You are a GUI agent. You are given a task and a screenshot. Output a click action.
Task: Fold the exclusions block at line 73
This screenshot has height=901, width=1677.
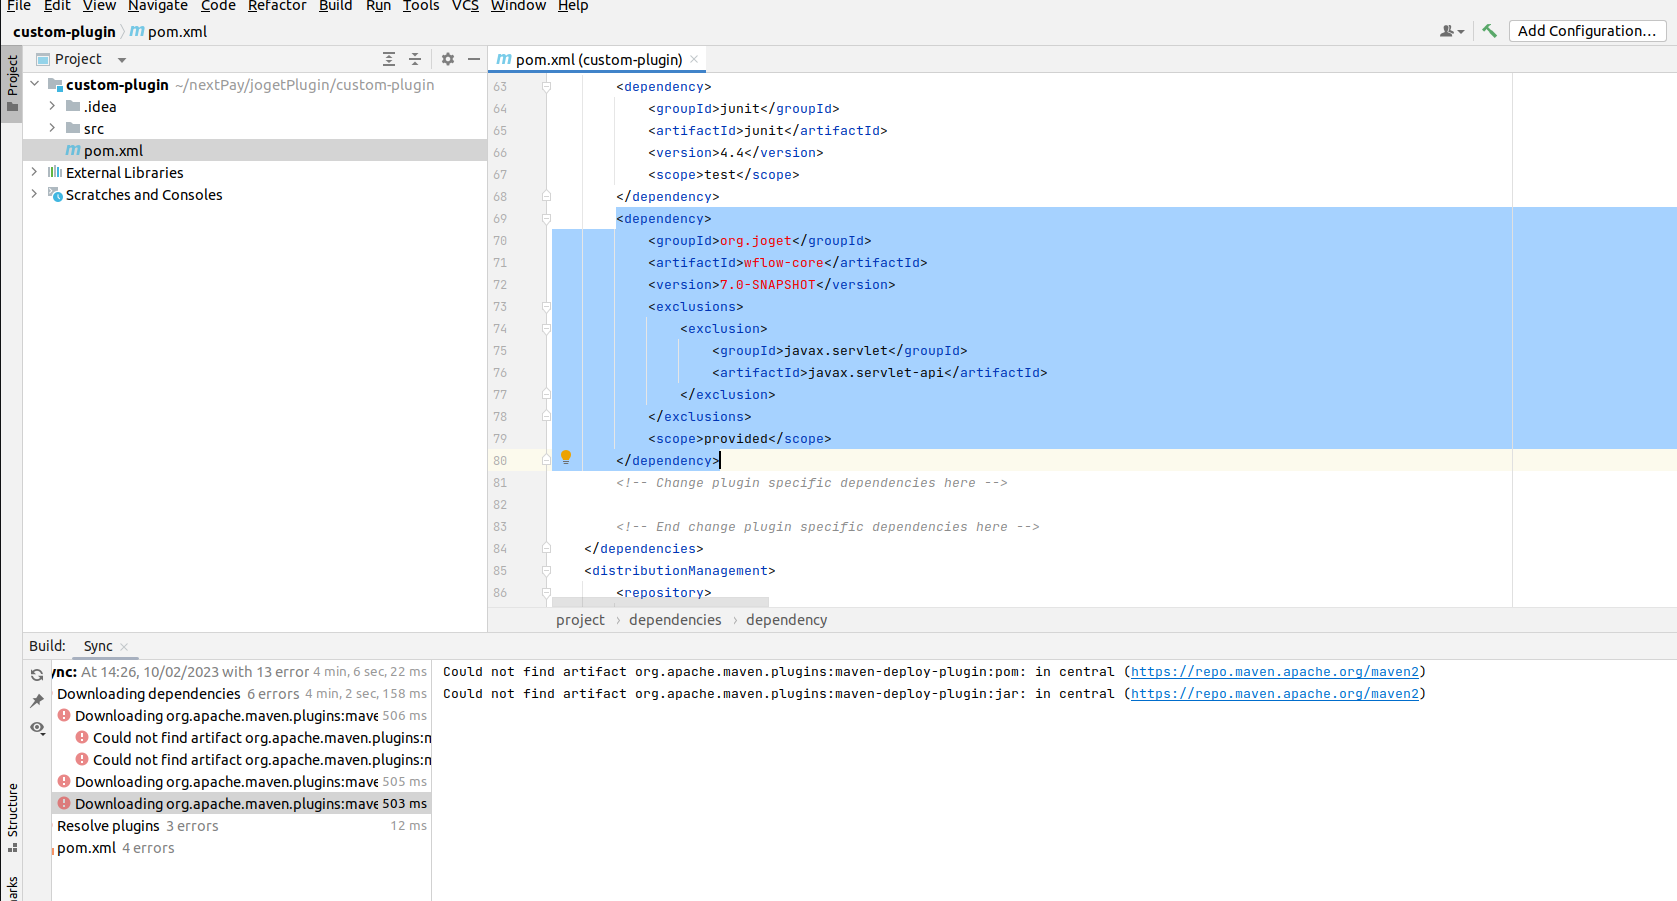click(x=546, y=307)
